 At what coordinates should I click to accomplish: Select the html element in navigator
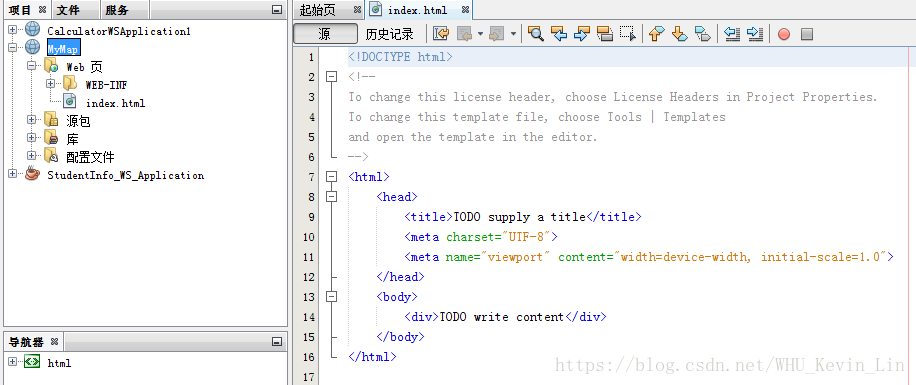tap(59, 363)
